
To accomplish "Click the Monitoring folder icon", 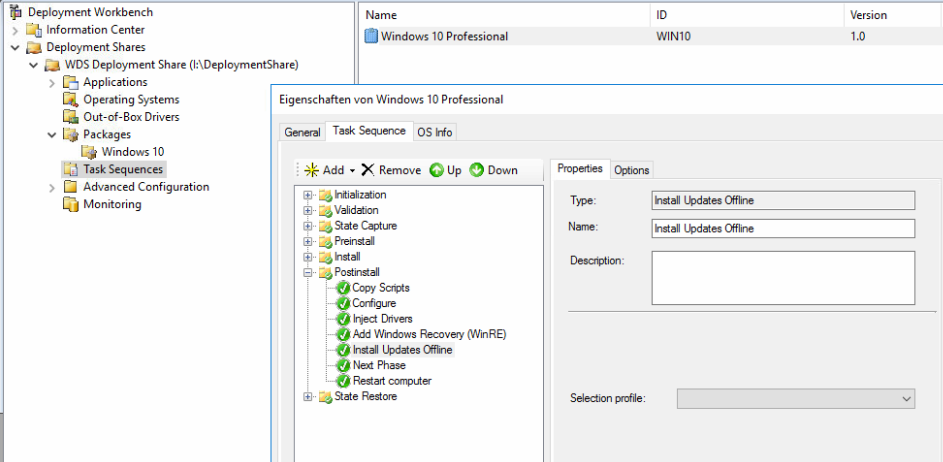I will 71,204.
